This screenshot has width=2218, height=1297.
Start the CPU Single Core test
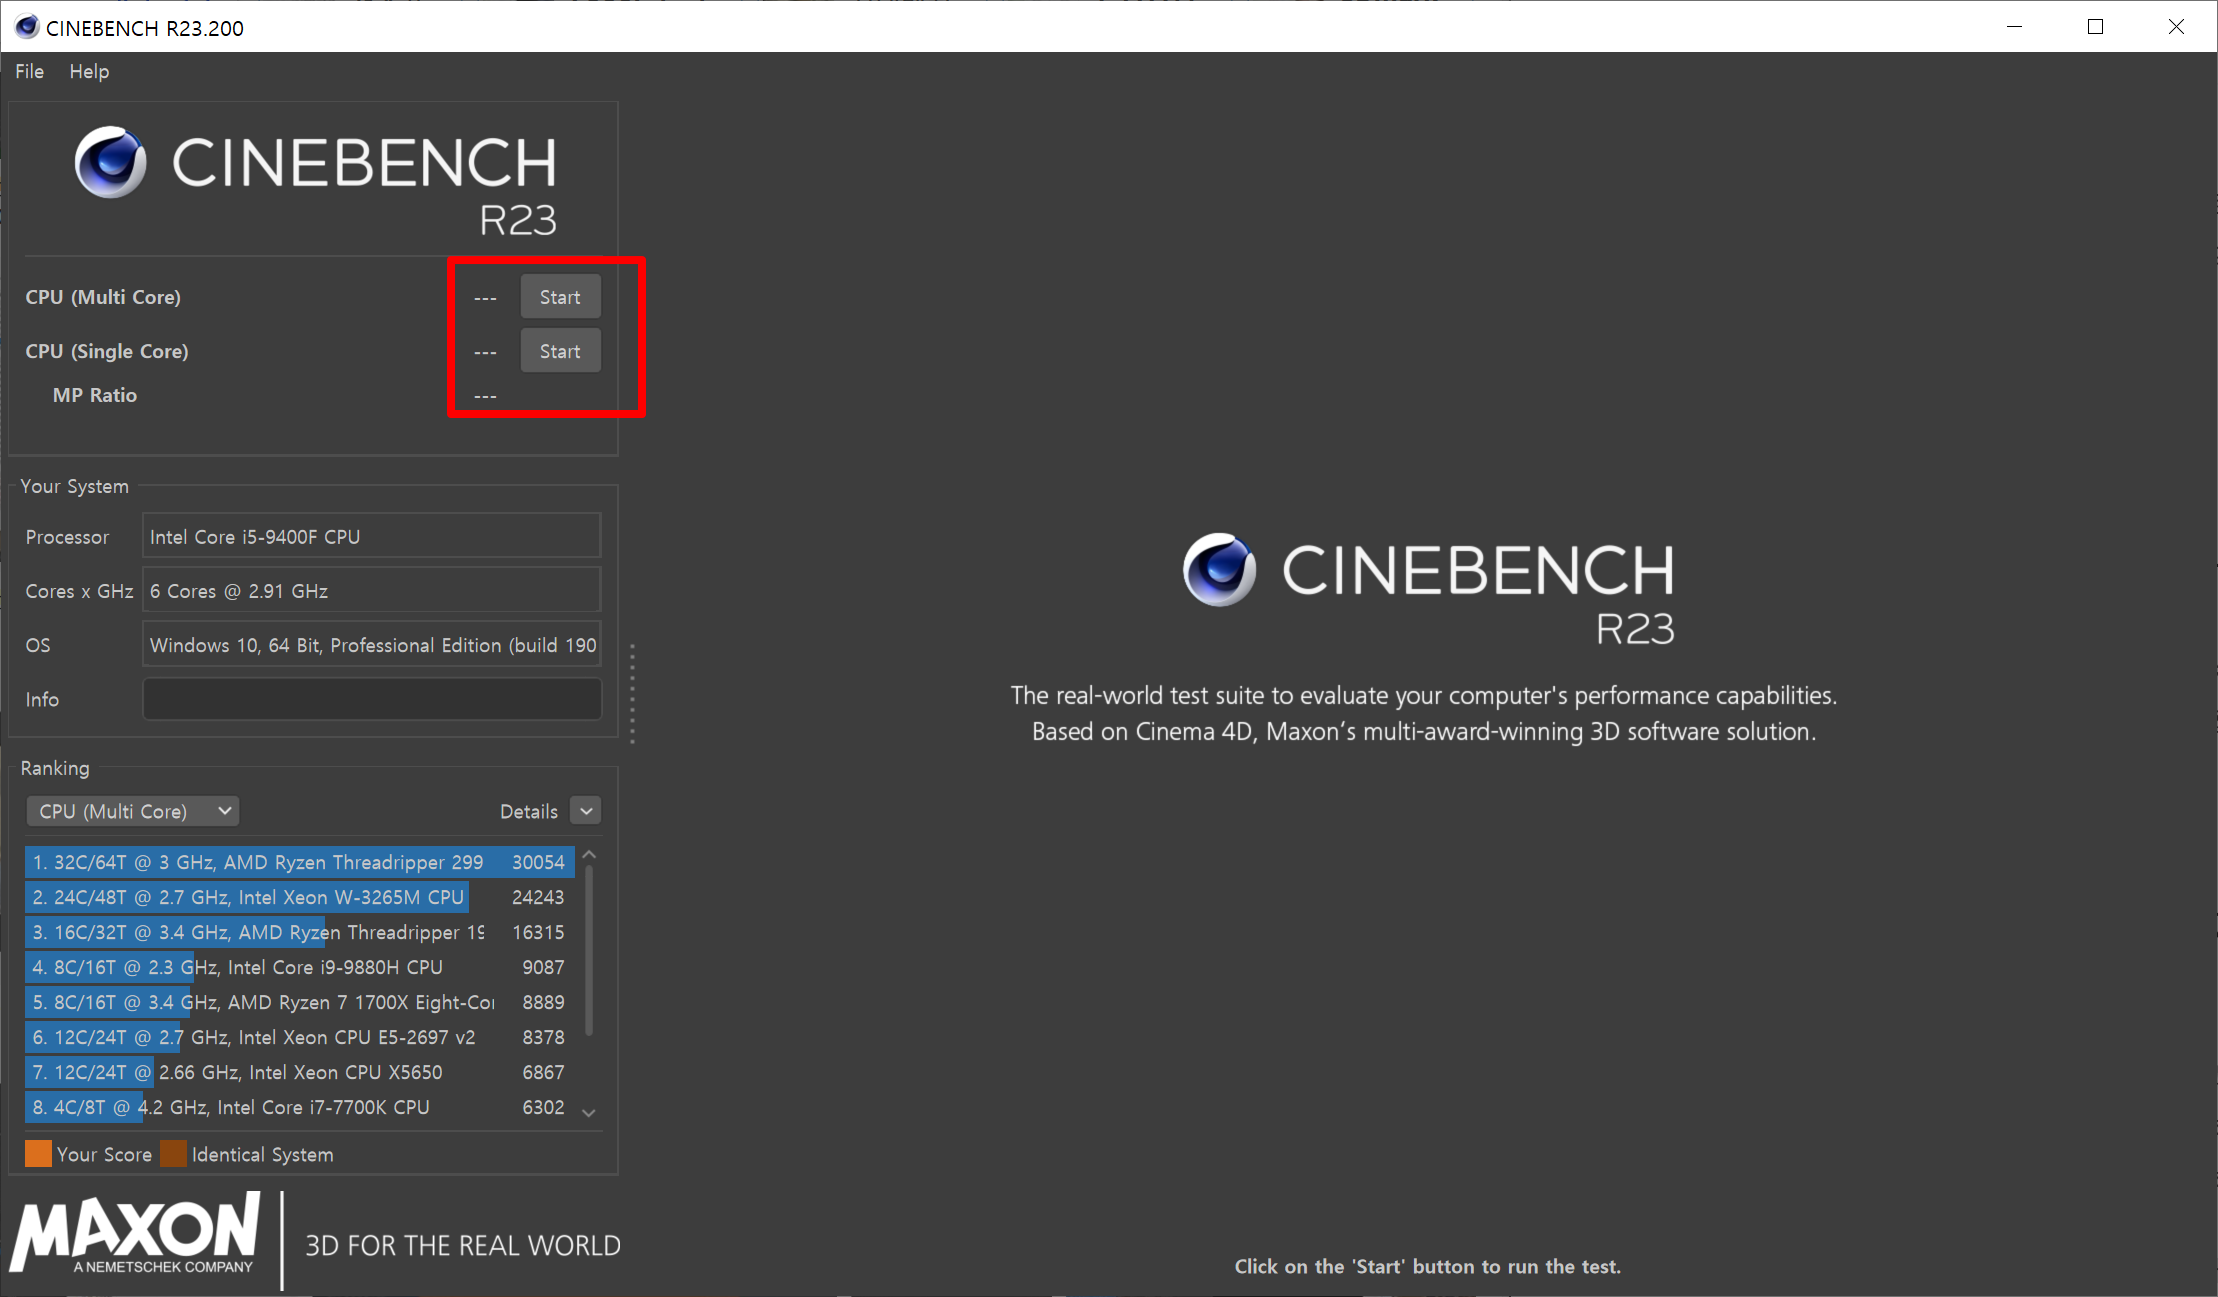coord(560,351)
